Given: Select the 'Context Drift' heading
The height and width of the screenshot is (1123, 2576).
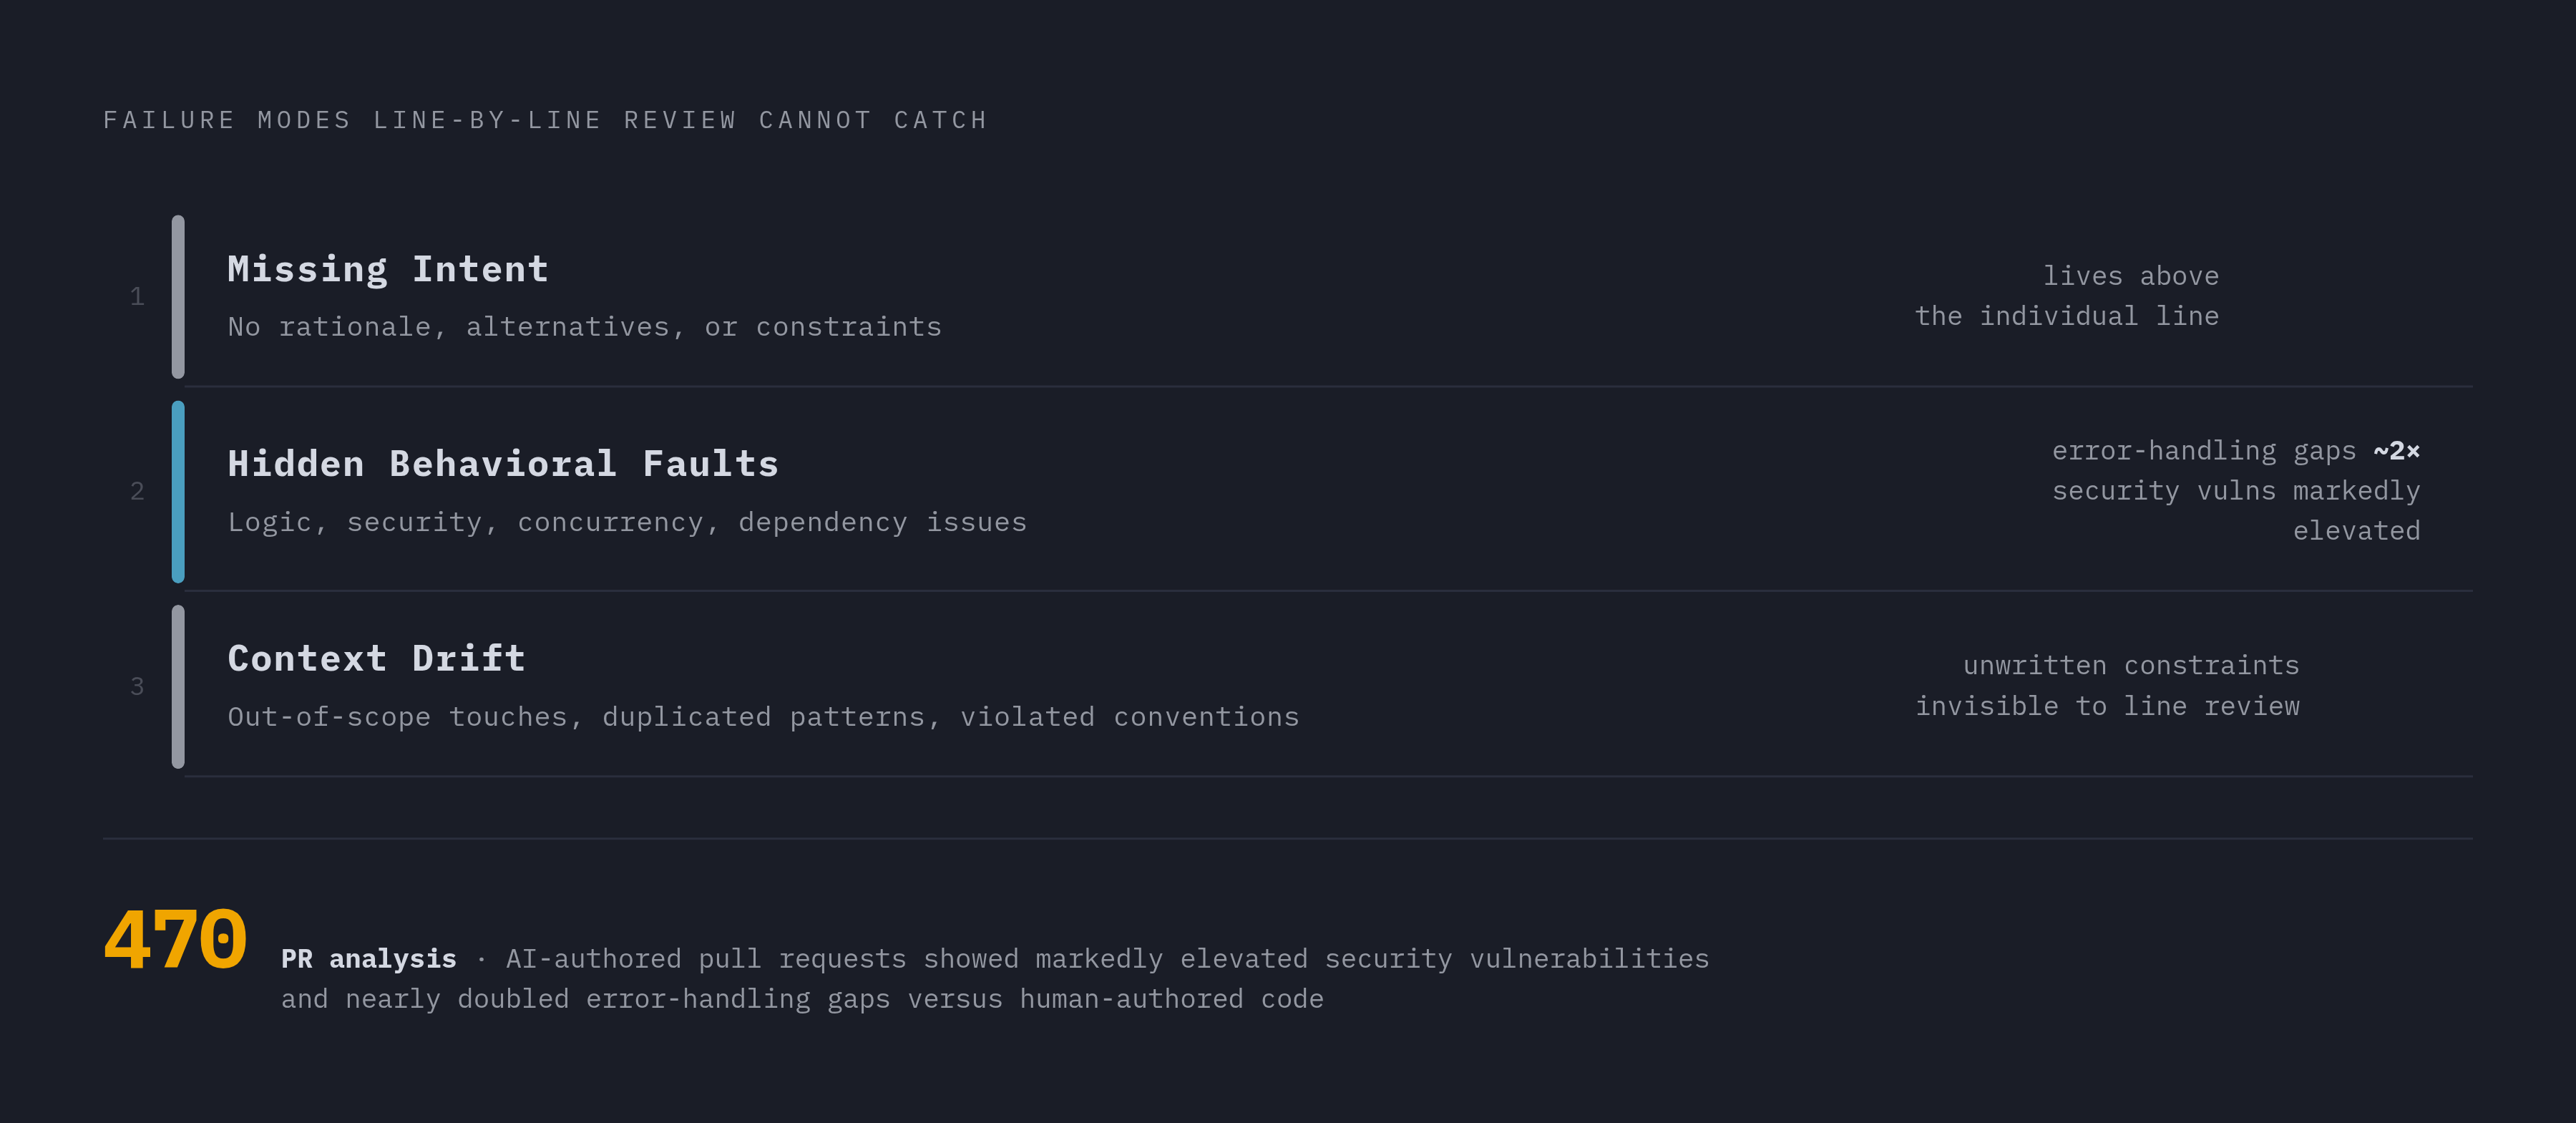Looking at the screenshot, I should tap(376, 659).
